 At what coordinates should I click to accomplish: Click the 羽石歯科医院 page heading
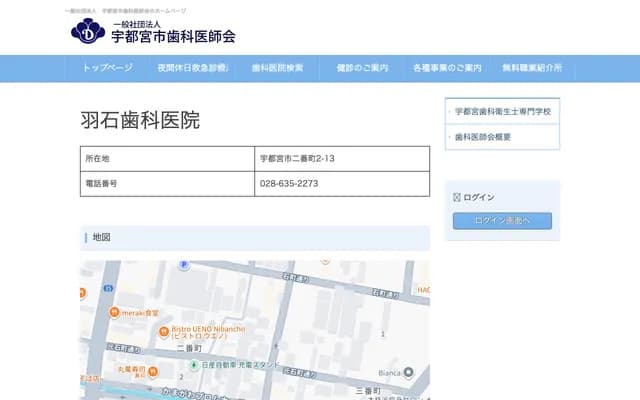pyautogui.click(x=140, y=120)
